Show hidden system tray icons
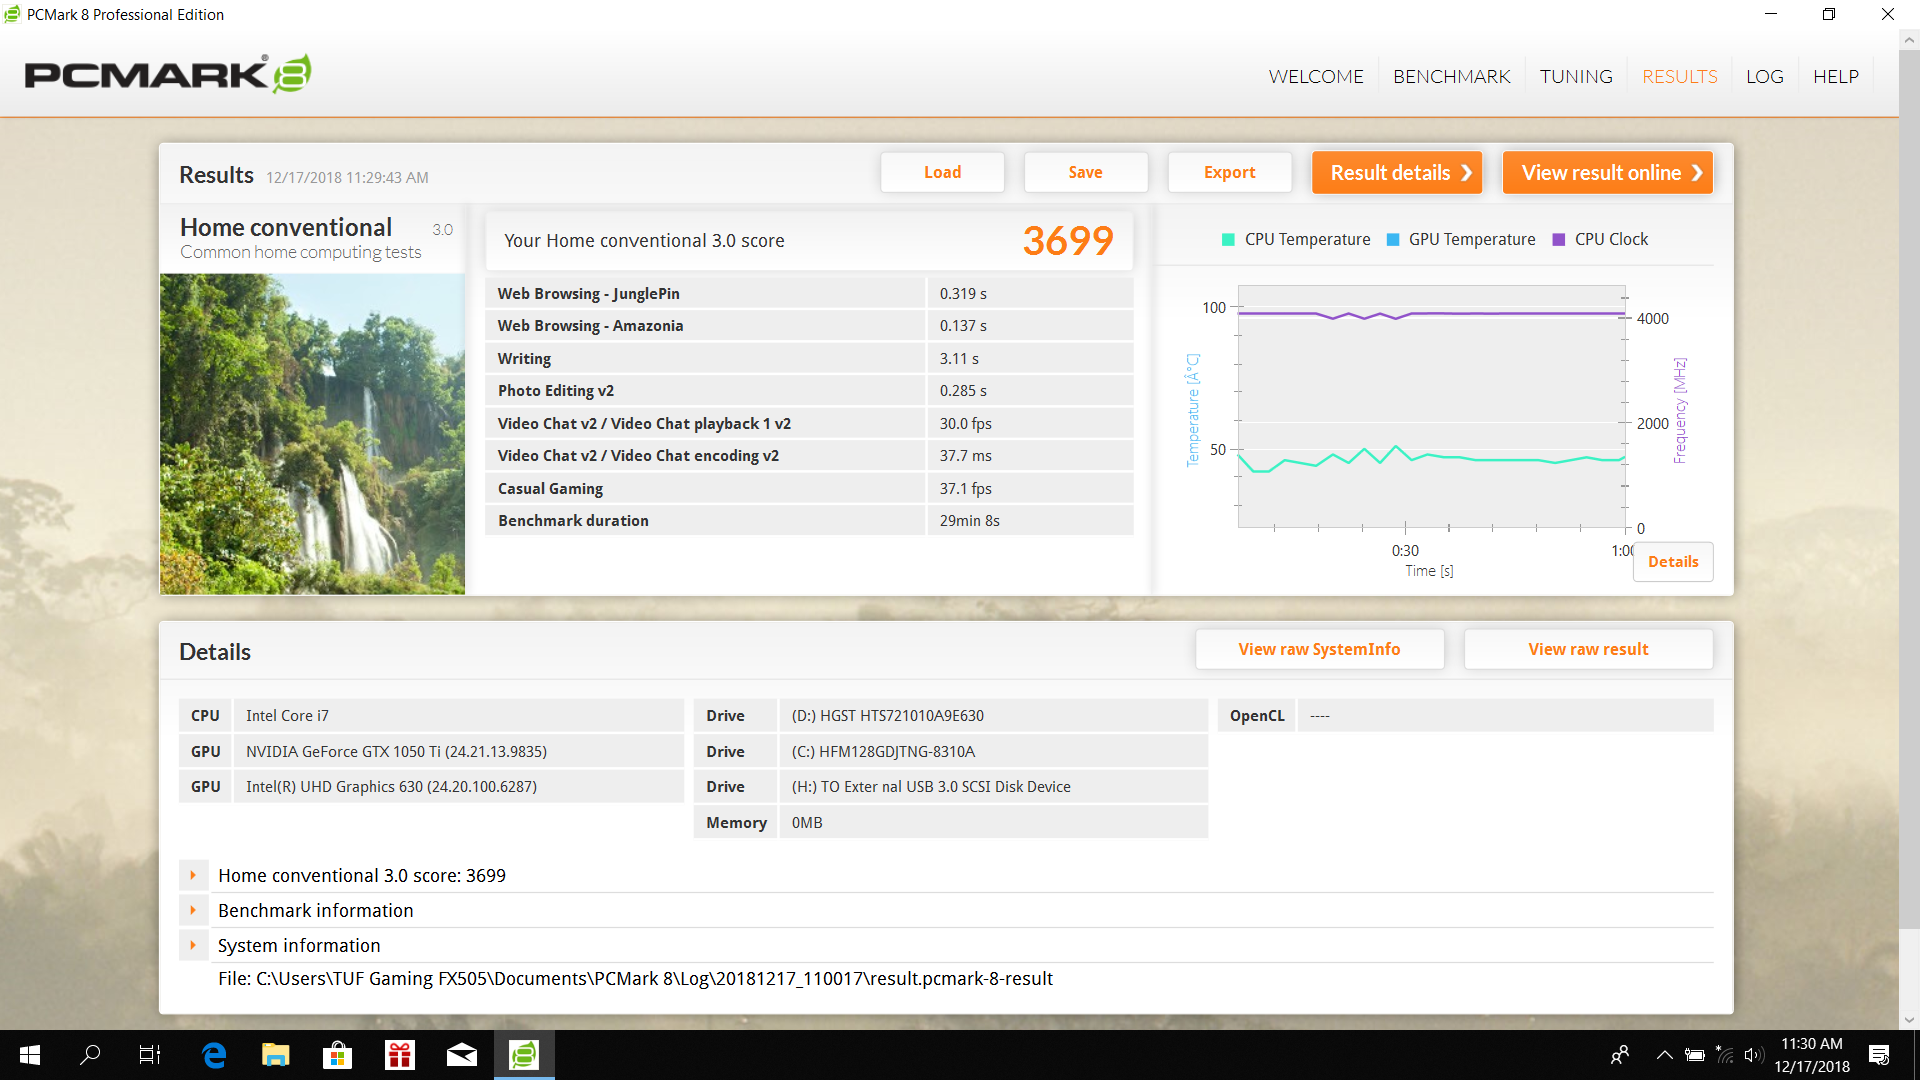This screenshot has height=1080, width=1920. pyautogui.click(x=1664, y=1055)
